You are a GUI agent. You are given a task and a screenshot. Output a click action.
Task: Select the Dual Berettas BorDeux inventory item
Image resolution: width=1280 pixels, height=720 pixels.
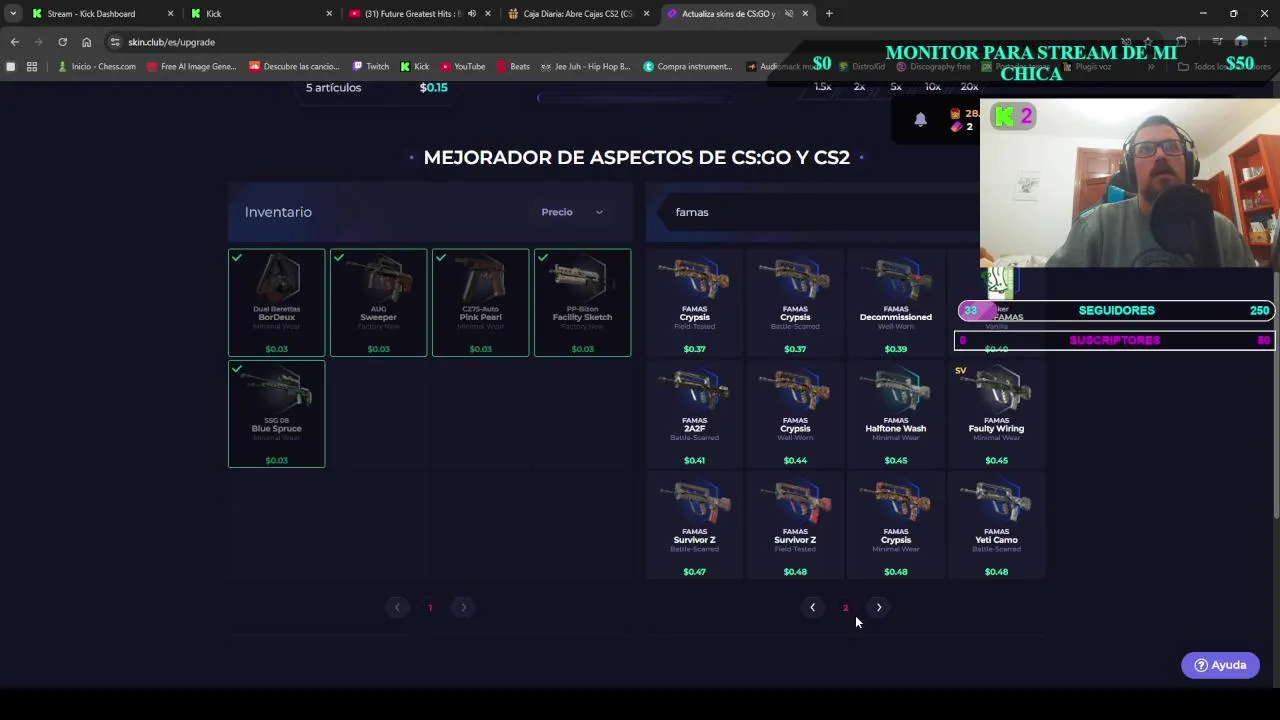pos(277,303)
